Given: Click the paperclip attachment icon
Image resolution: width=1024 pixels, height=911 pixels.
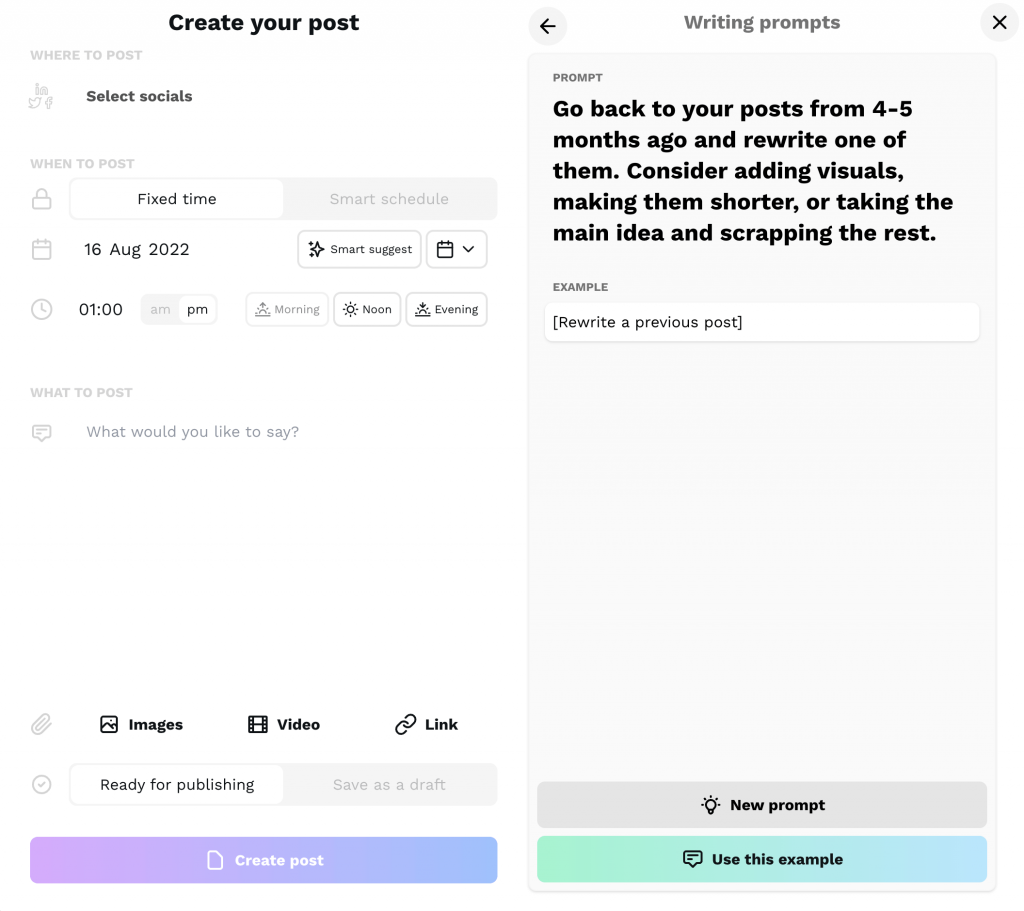Looking at the screenshot, I should pos(41,724).
